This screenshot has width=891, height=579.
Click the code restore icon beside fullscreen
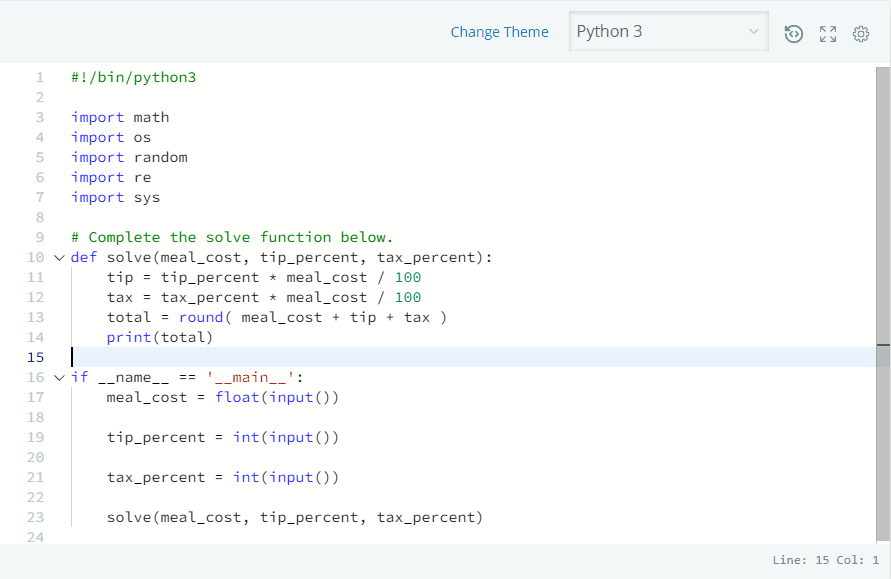coord(793,33)
